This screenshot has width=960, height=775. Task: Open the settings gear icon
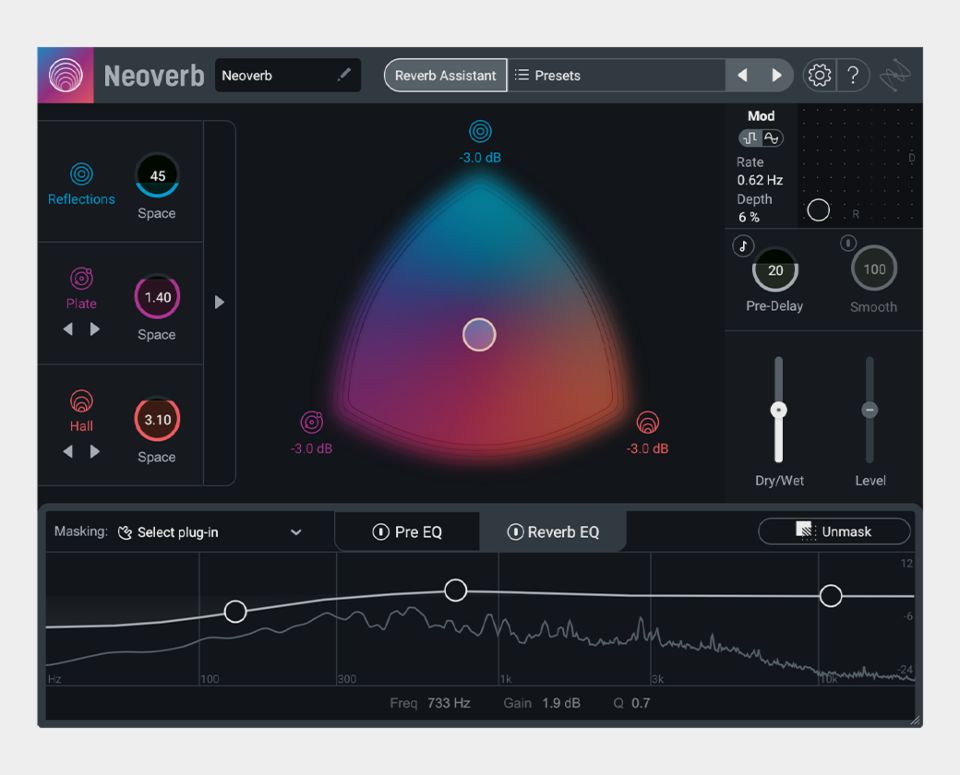coord(819,75)
